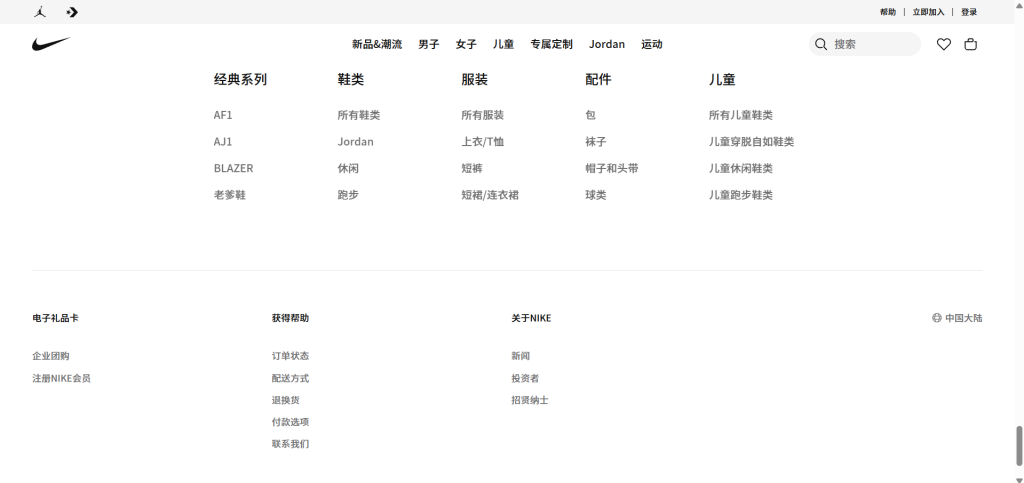Open 付款选项 link
The width and height of the screenshot is (1024, 483).
(x=290, y=422)
